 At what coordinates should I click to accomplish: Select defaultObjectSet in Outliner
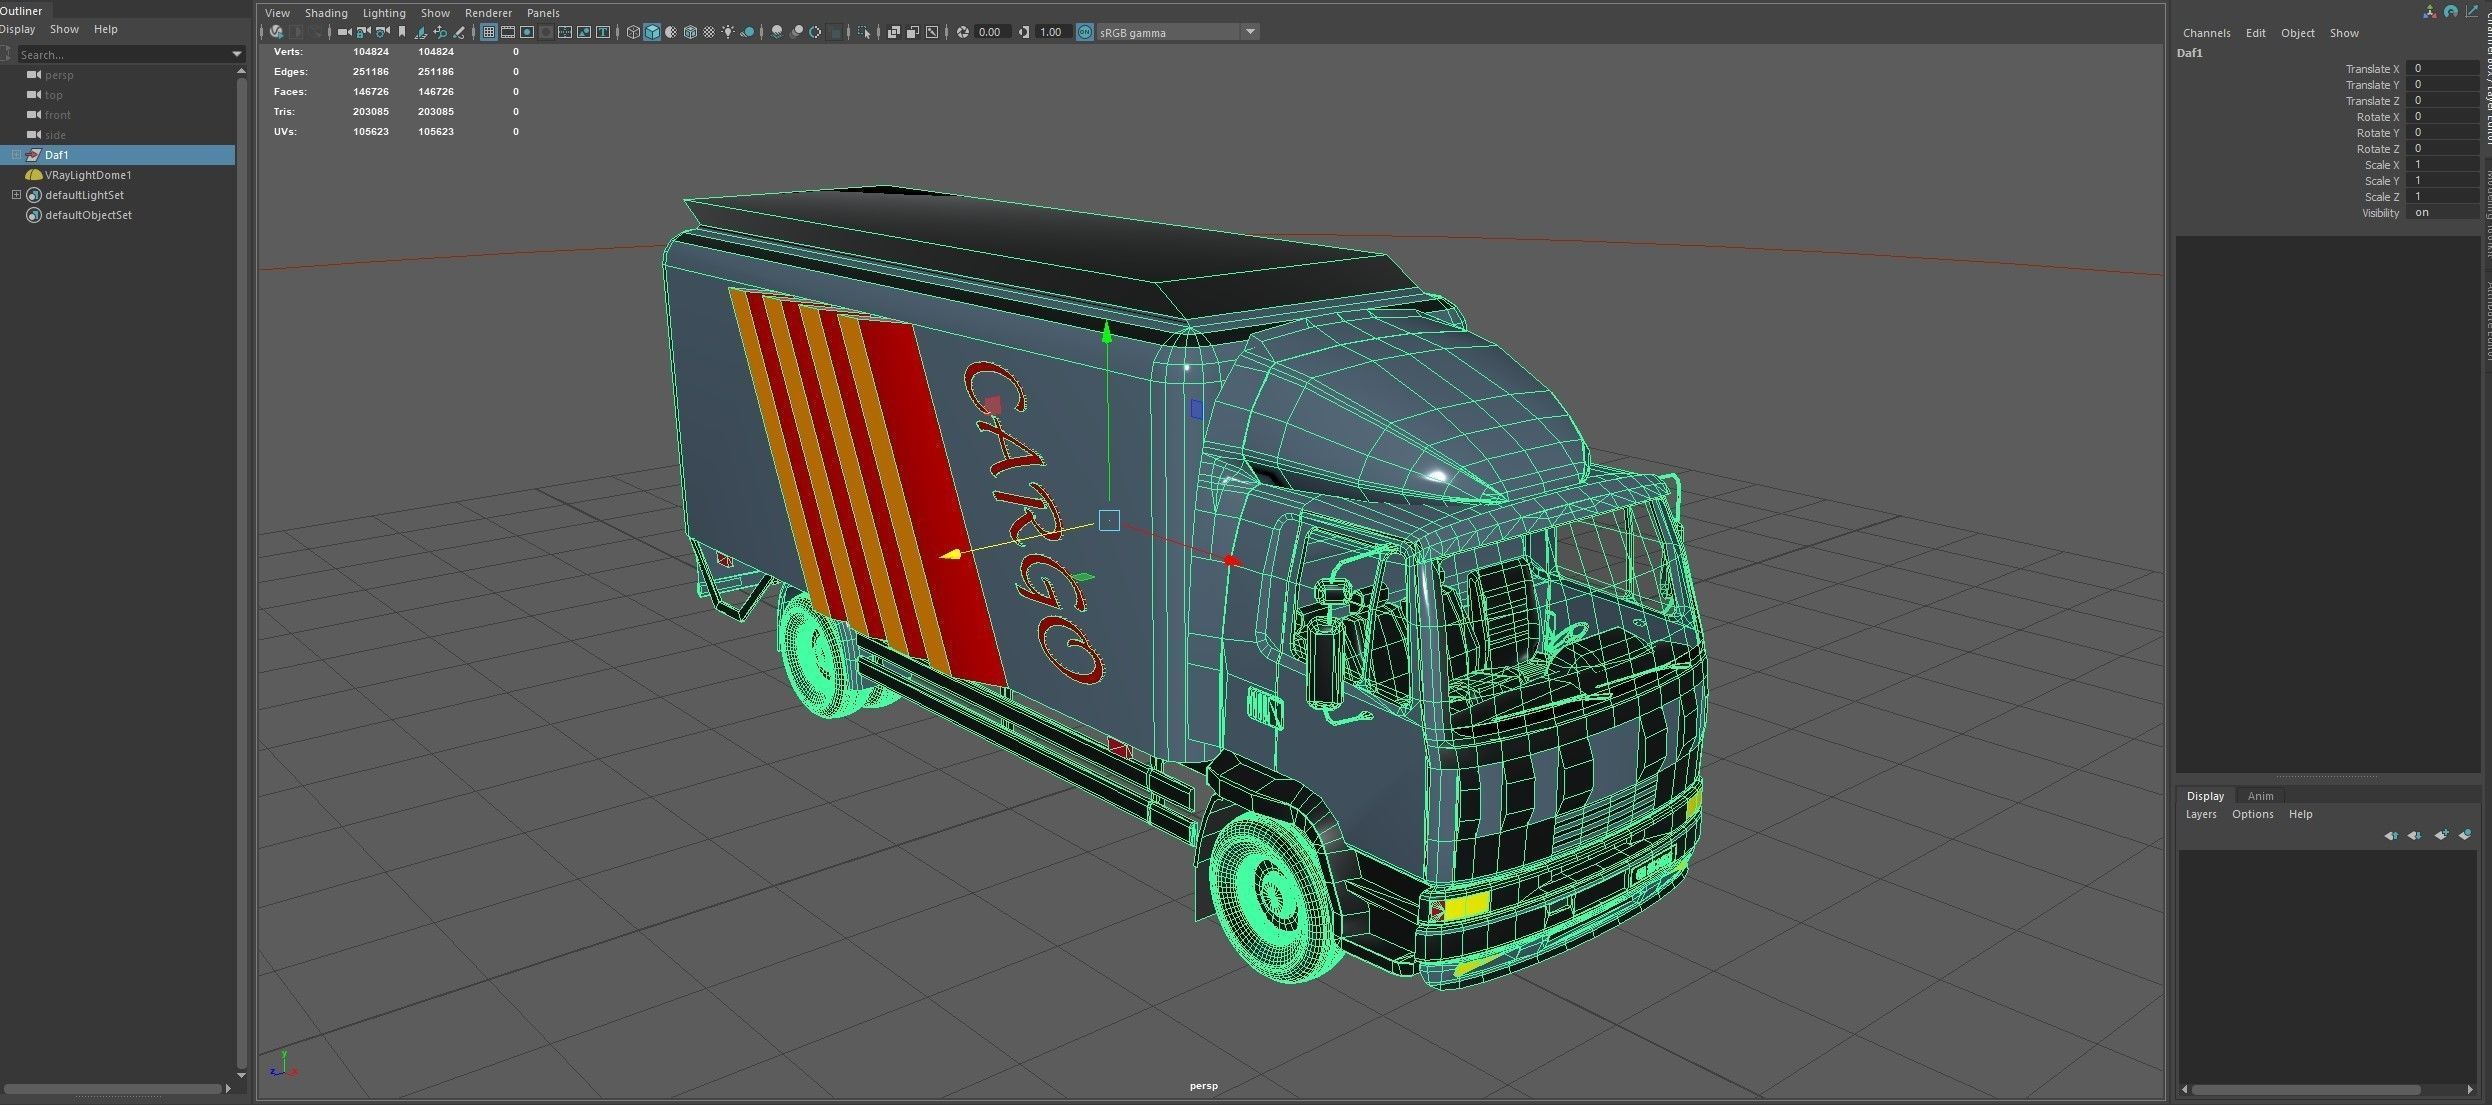click(88, 215)
